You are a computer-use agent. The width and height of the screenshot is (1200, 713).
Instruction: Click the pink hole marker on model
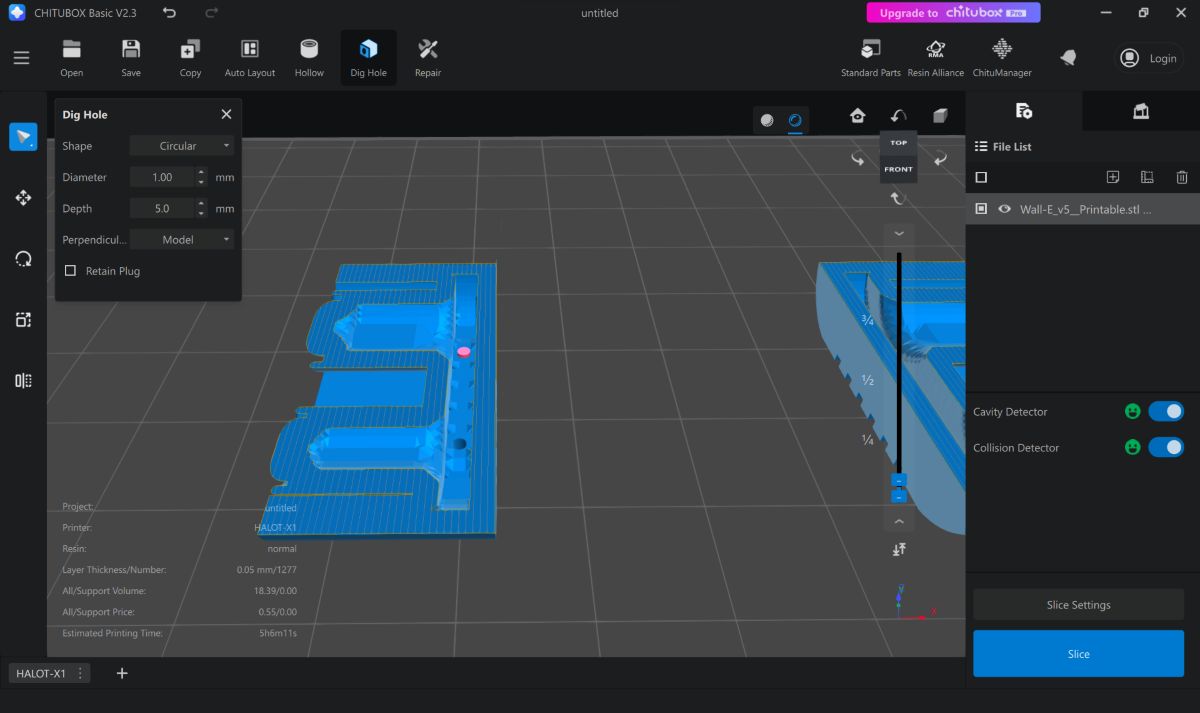tap(463, 352)
